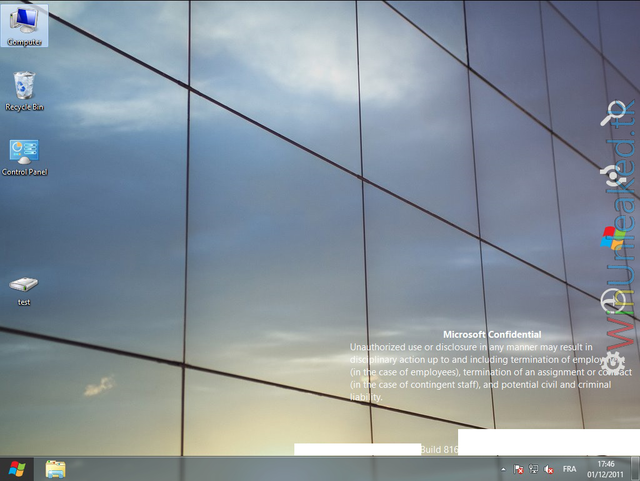Expand hidden notification area icons

click(x=503, y=469)
